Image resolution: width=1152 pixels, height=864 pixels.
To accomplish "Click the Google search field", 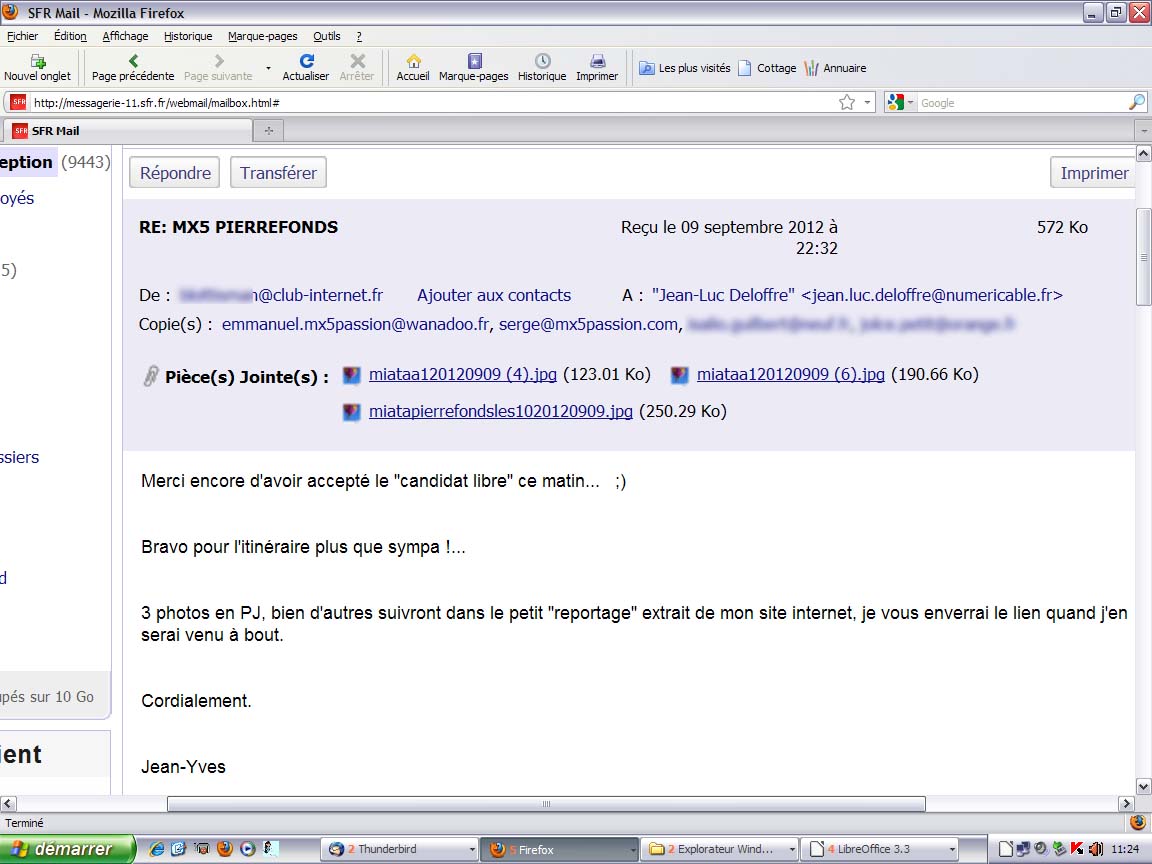I will pos(1022,102).
